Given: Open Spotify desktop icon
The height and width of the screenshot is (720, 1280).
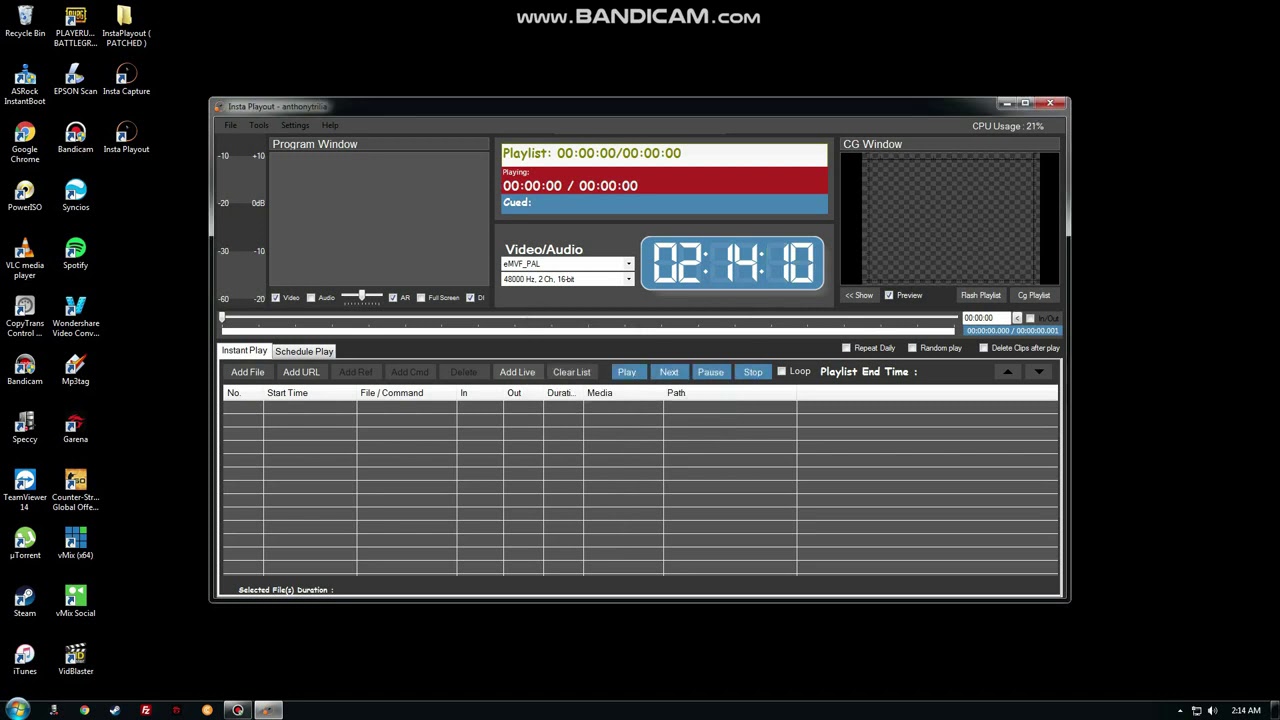Looking at the screenshot, I should pyautogui.click(x=75, y=254).
